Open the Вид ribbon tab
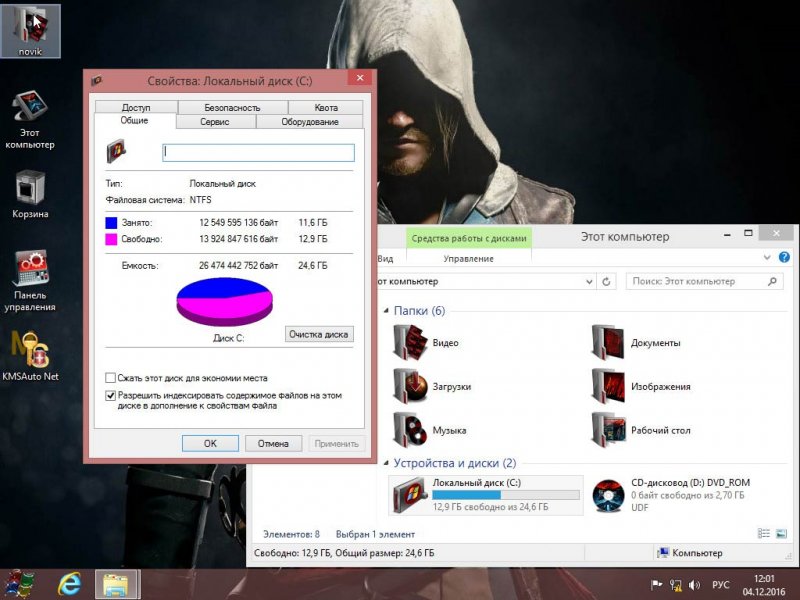 pos(385,259)
